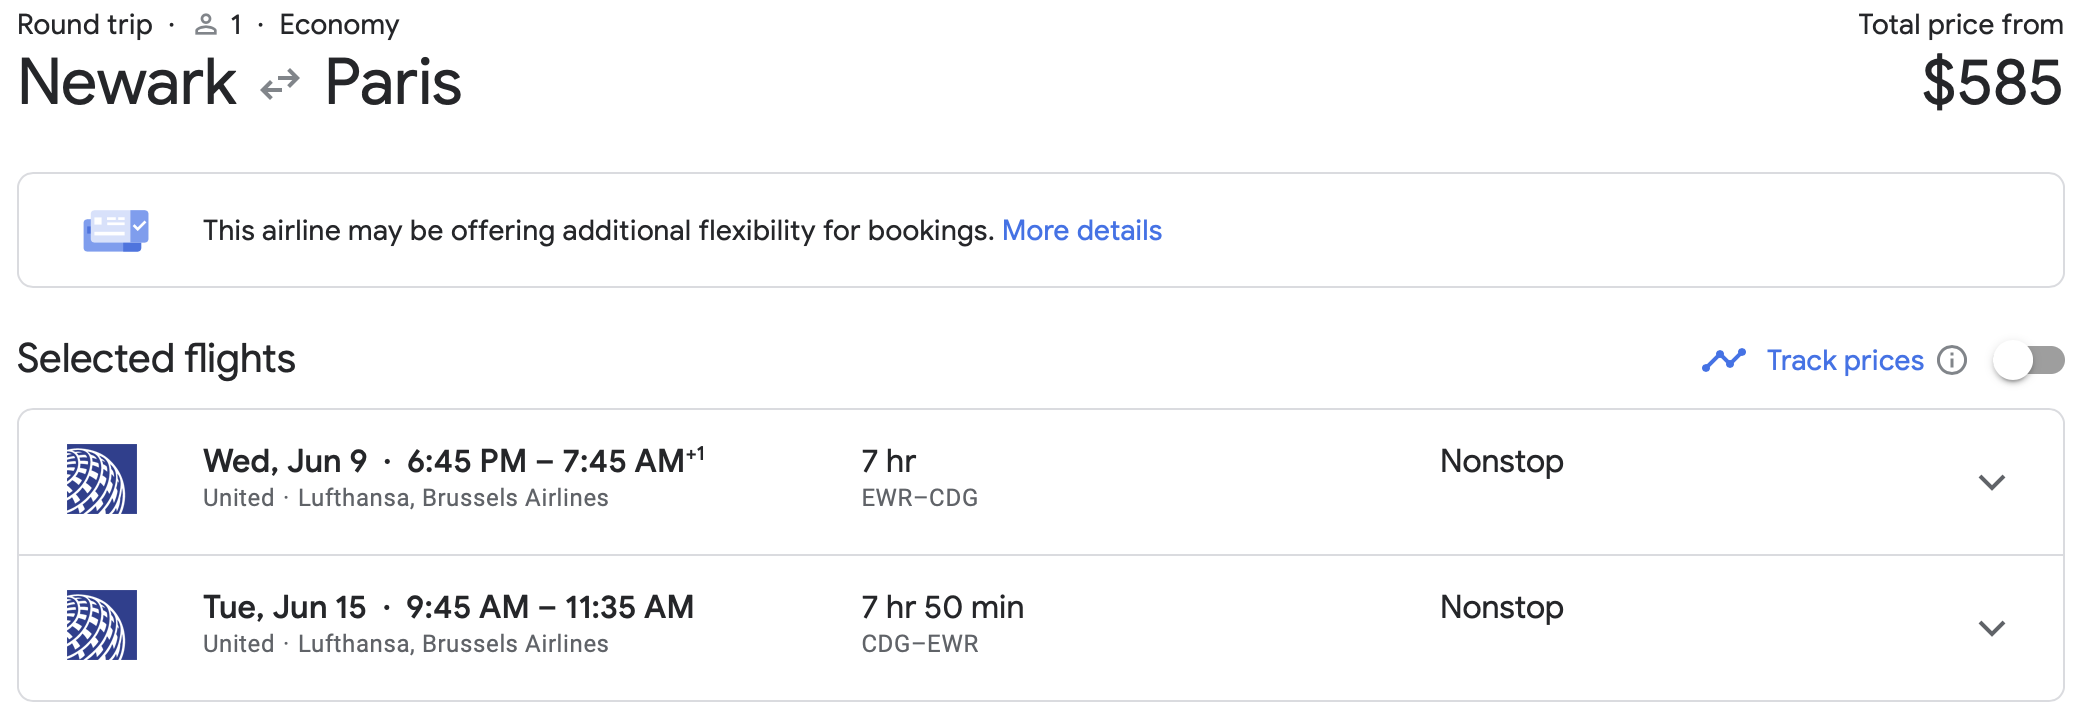Click the passenger count person icon

207,24
